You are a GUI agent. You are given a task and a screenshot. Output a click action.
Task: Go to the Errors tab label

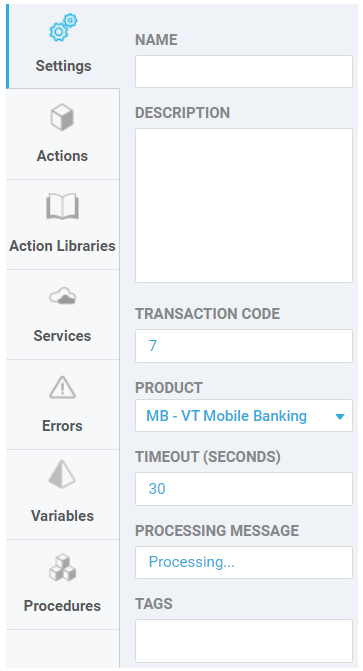tap(62, 426)
